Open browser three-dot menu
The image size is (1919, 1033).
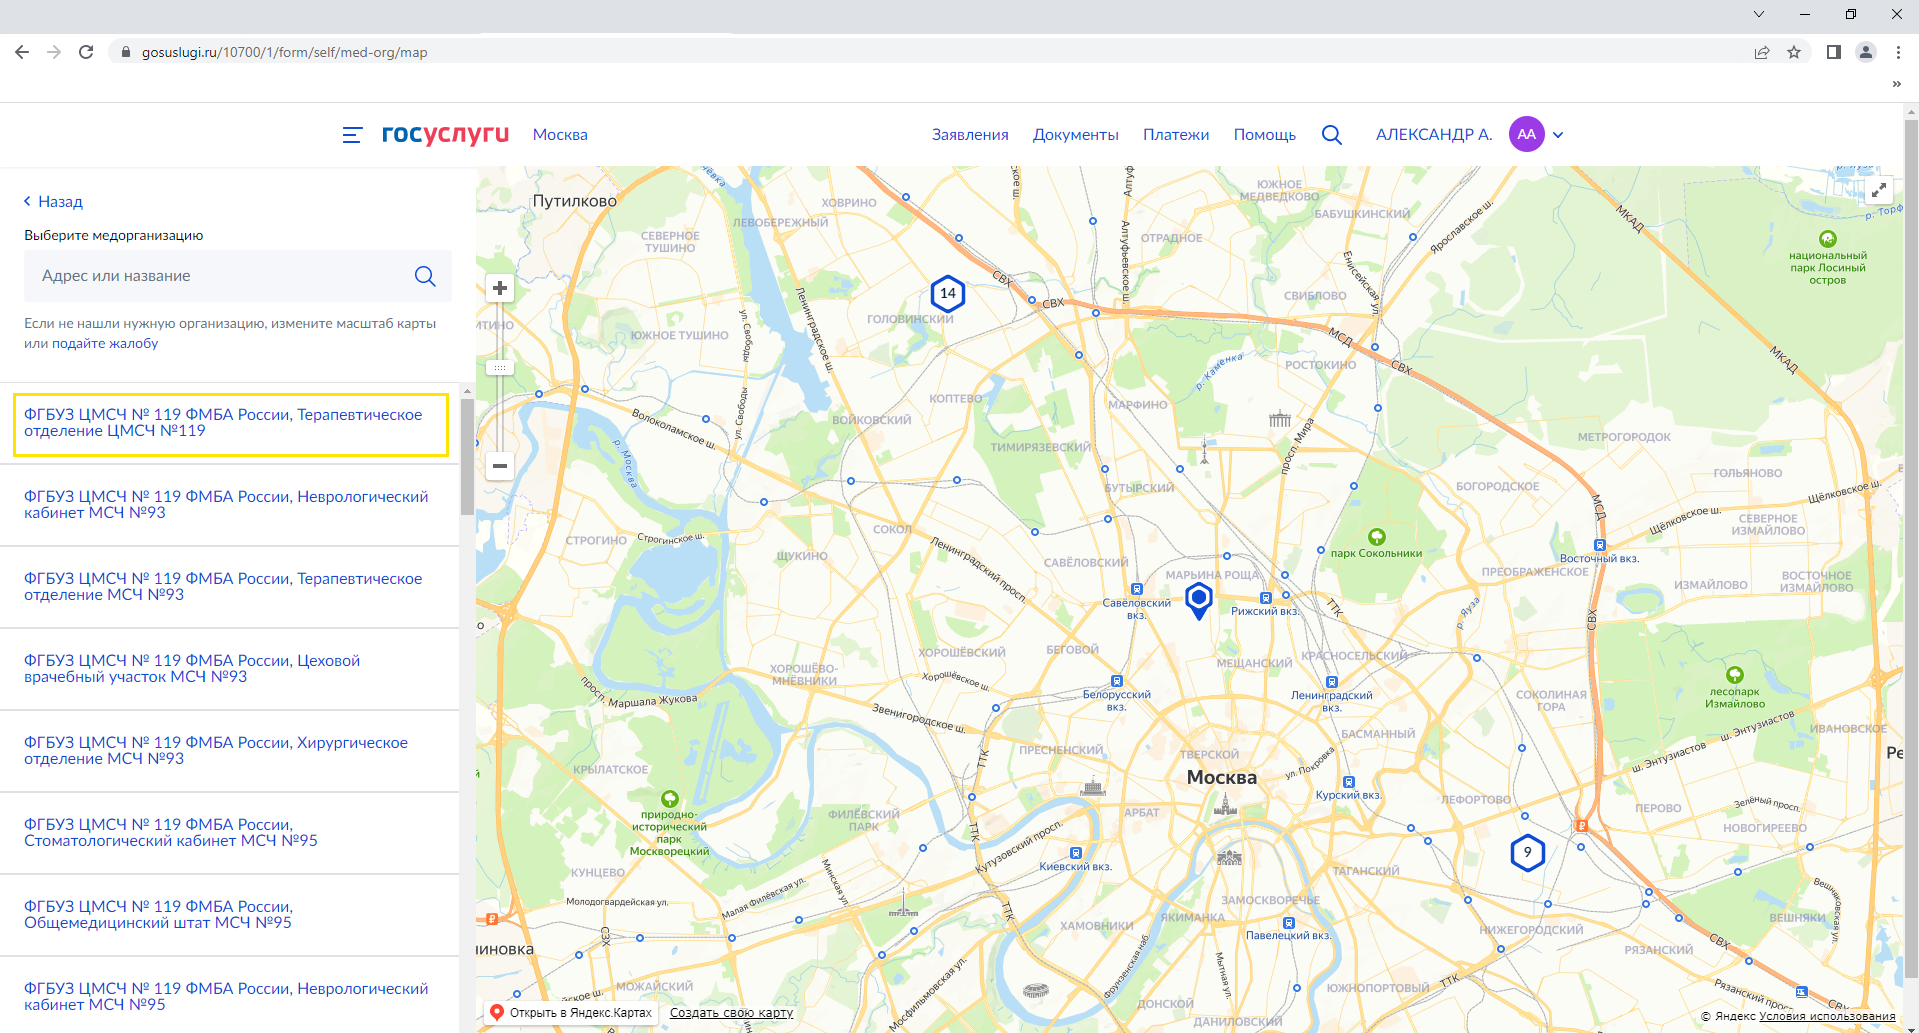(x=1898, y=52)
